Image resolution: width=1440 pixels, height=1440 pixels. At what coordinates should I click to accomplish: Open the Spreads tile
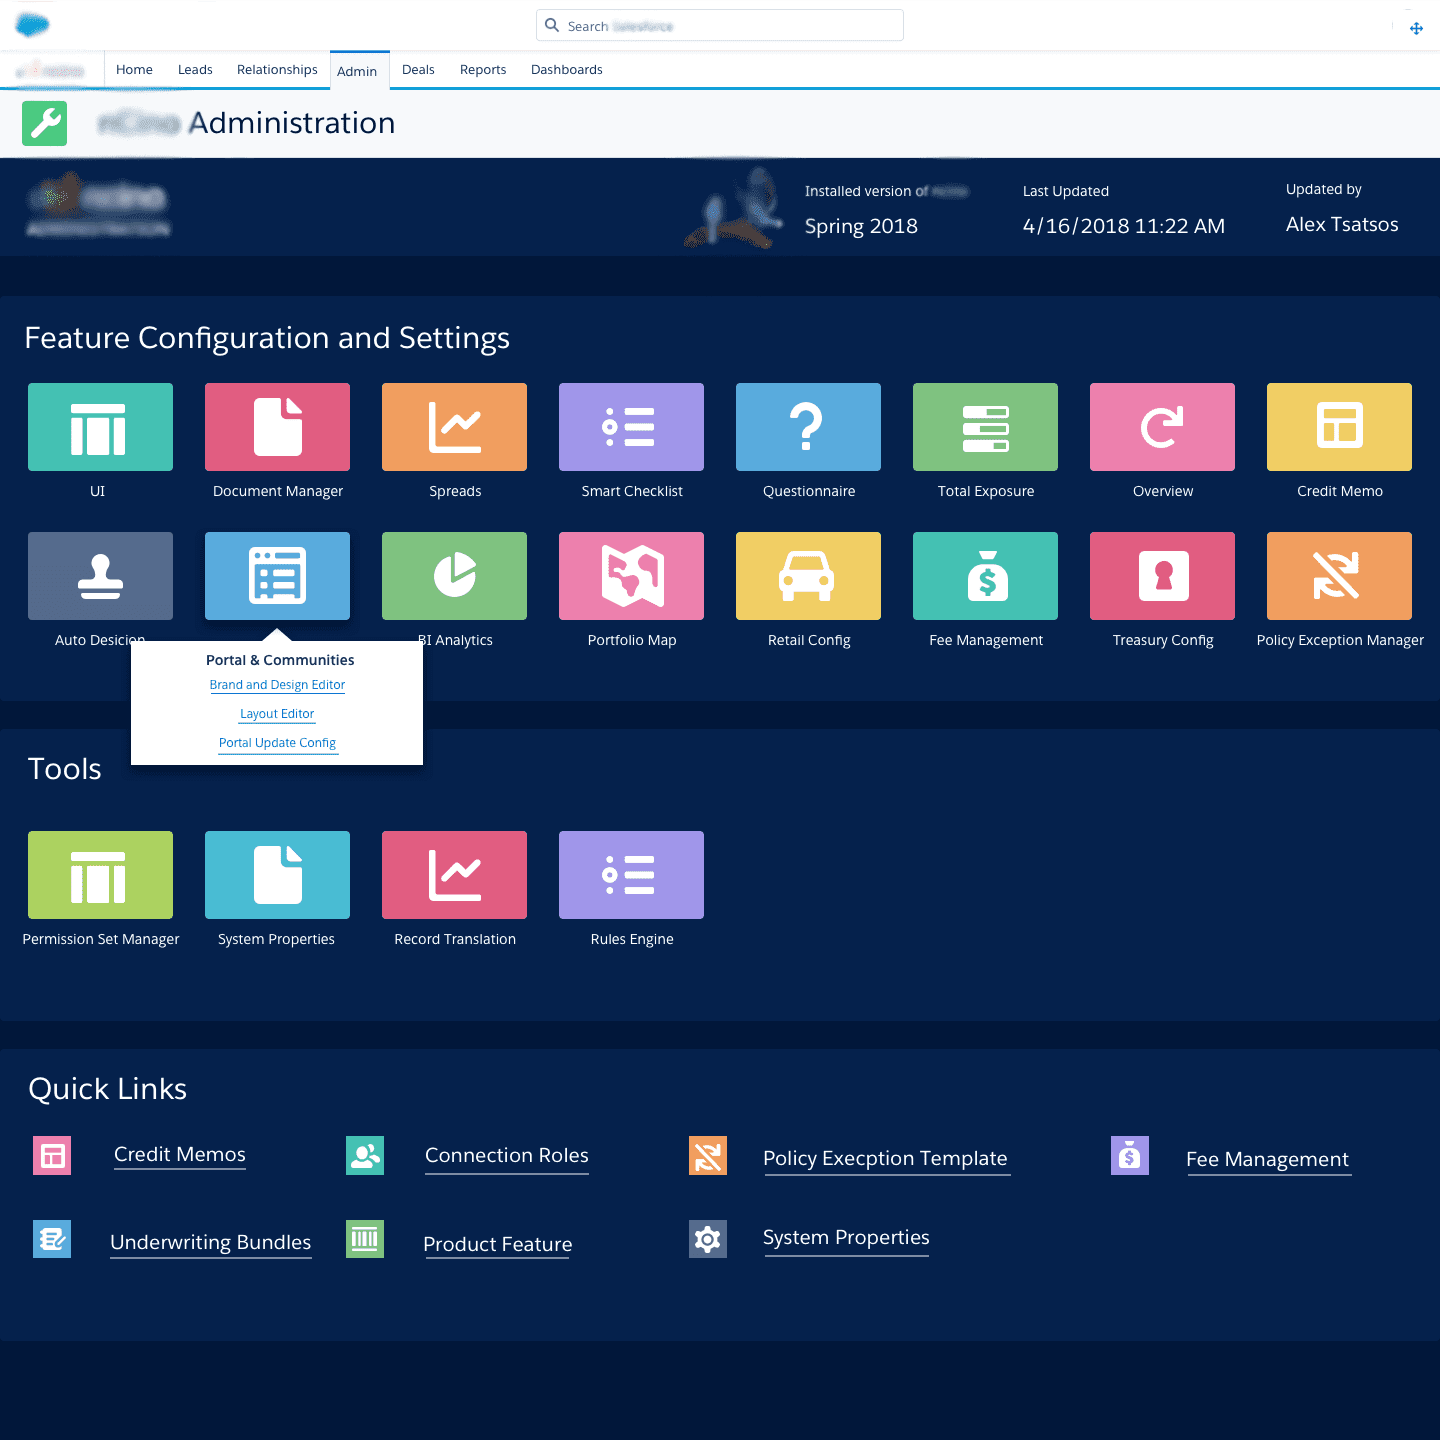tap(454, 427)
